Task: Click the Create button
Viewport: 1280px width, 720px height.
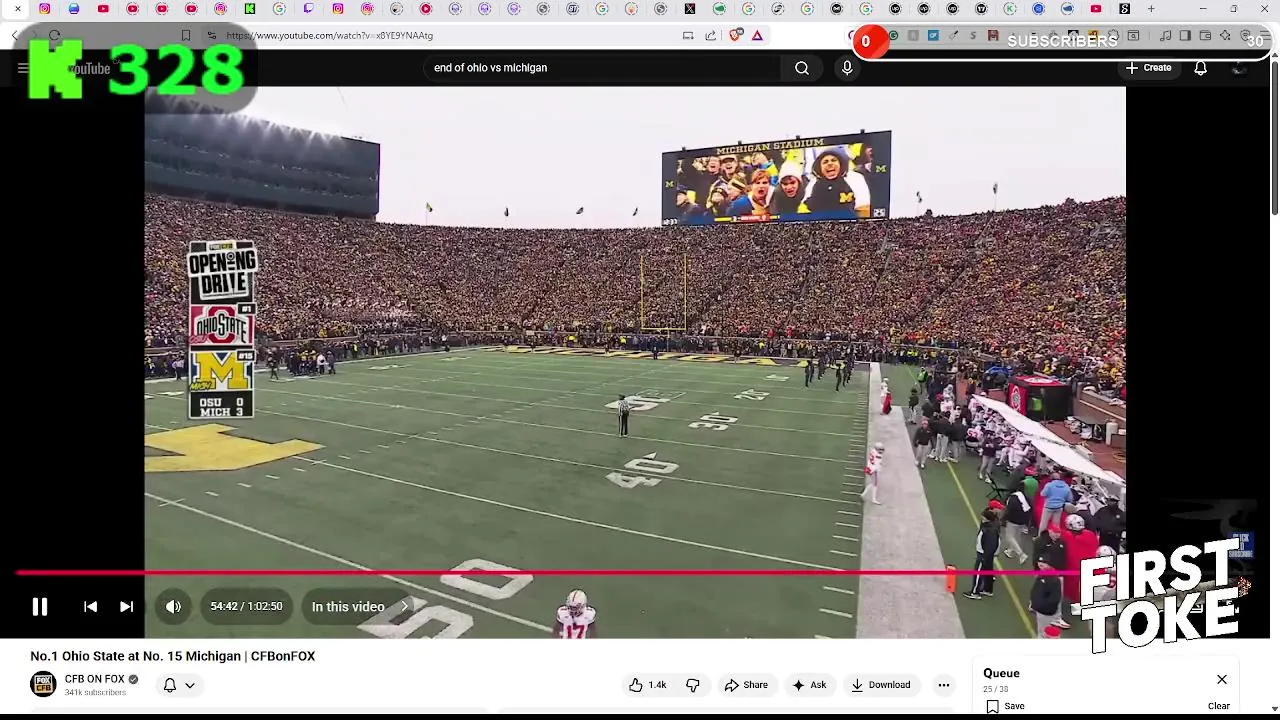Action: click(x=1148, y=68)
